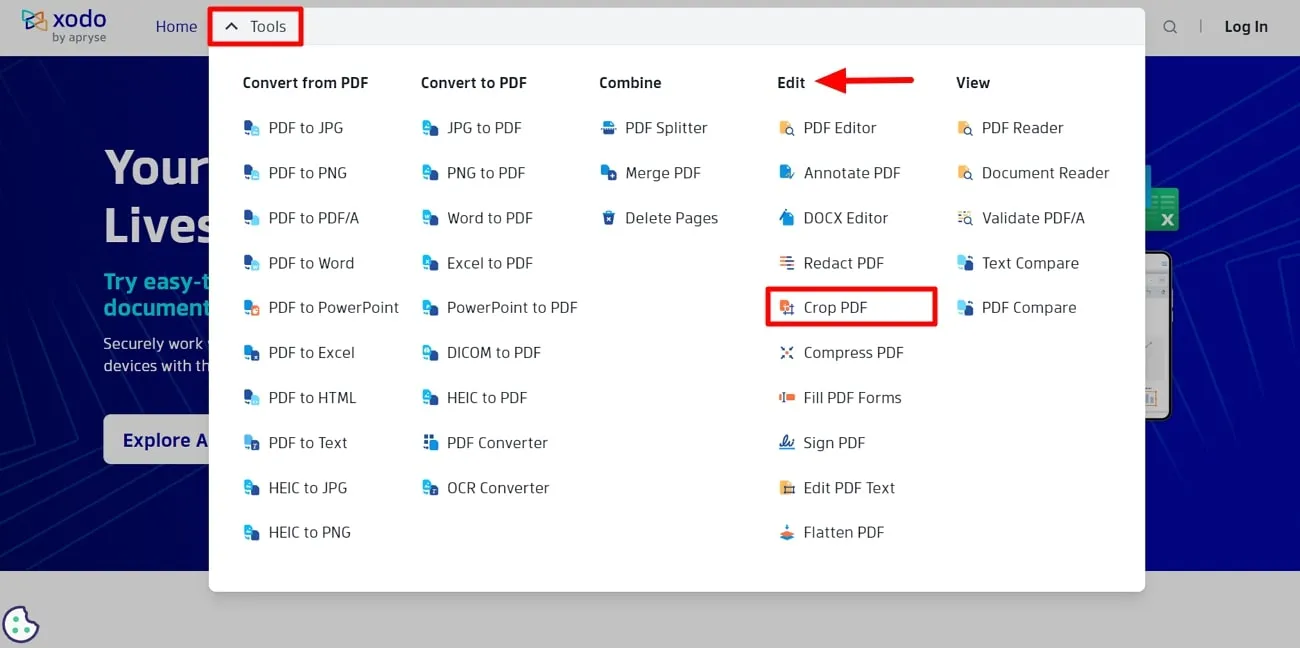Select Home in the navigation bar
The width and height of the screenshot is (1300, 648).
point(176,27)
